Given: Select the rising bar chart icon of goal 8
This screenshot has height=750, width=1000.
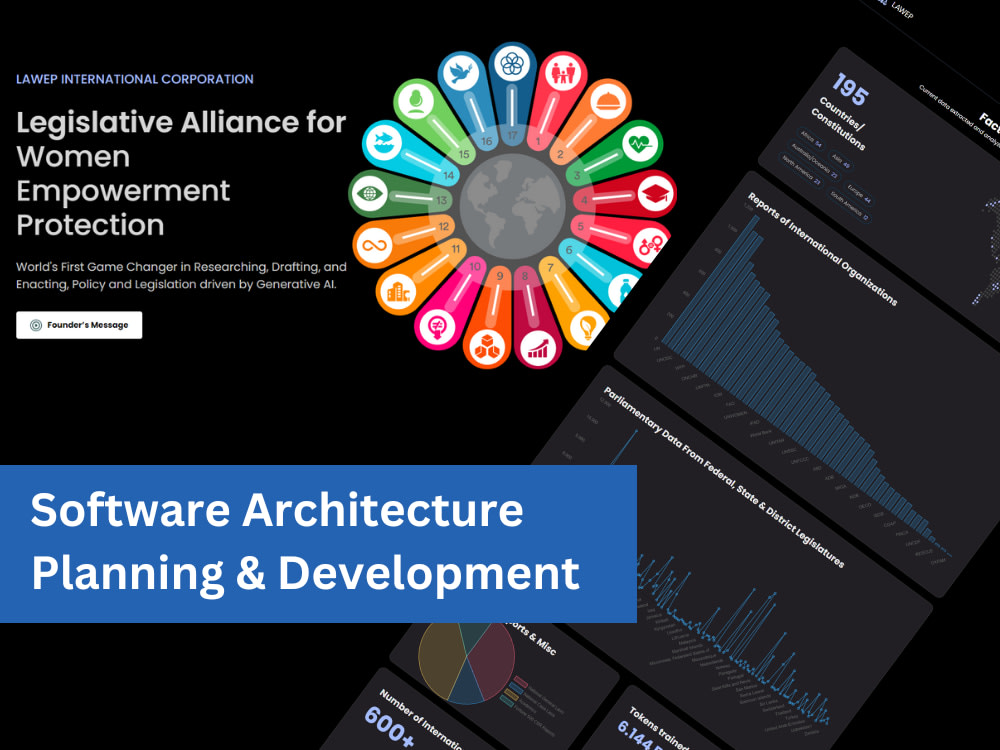Looking at the screenshot, I should 538,348.
